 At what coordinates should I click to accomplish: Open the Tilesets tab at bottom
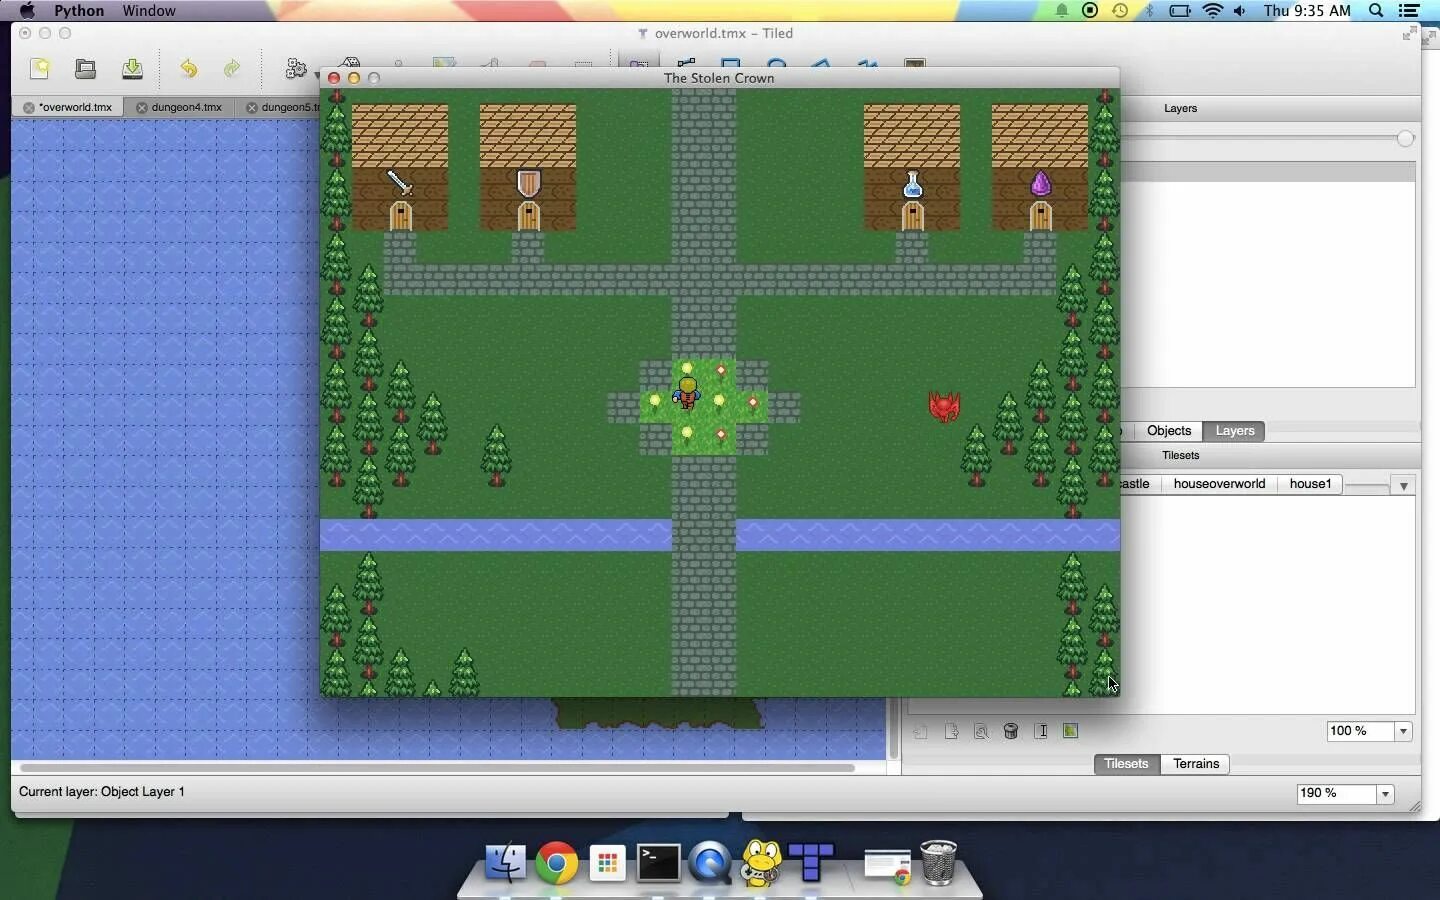point(1126,764)
